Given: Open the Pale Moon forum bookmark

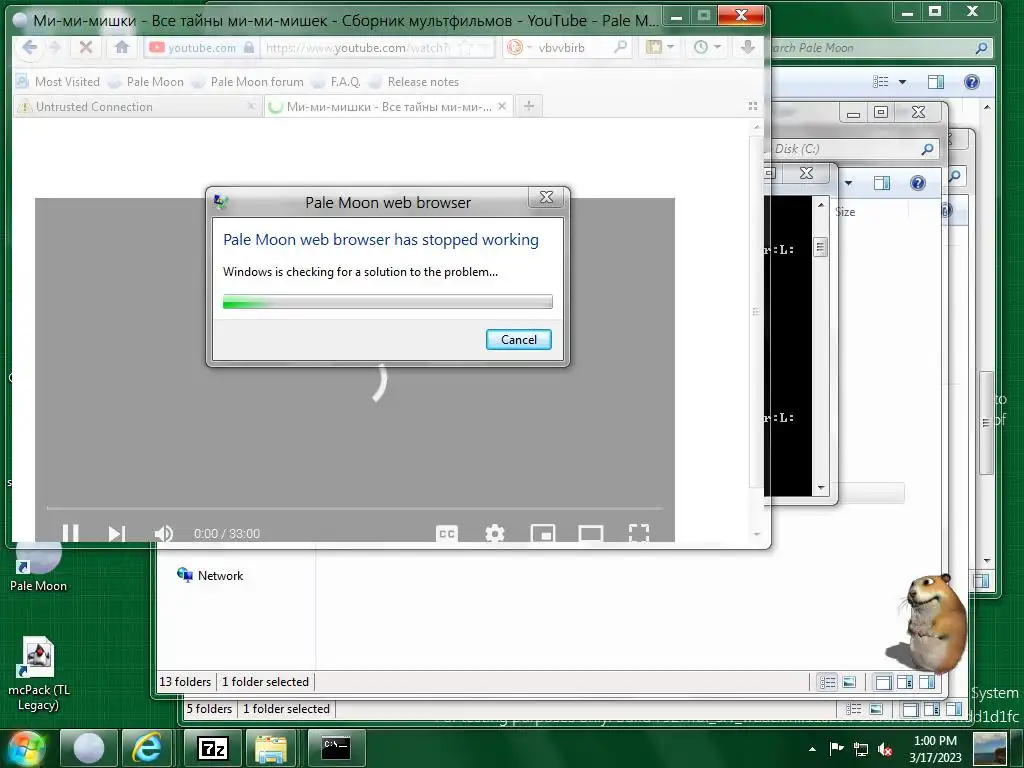Looking at the screenshot, I should click(x=248, y=82).
